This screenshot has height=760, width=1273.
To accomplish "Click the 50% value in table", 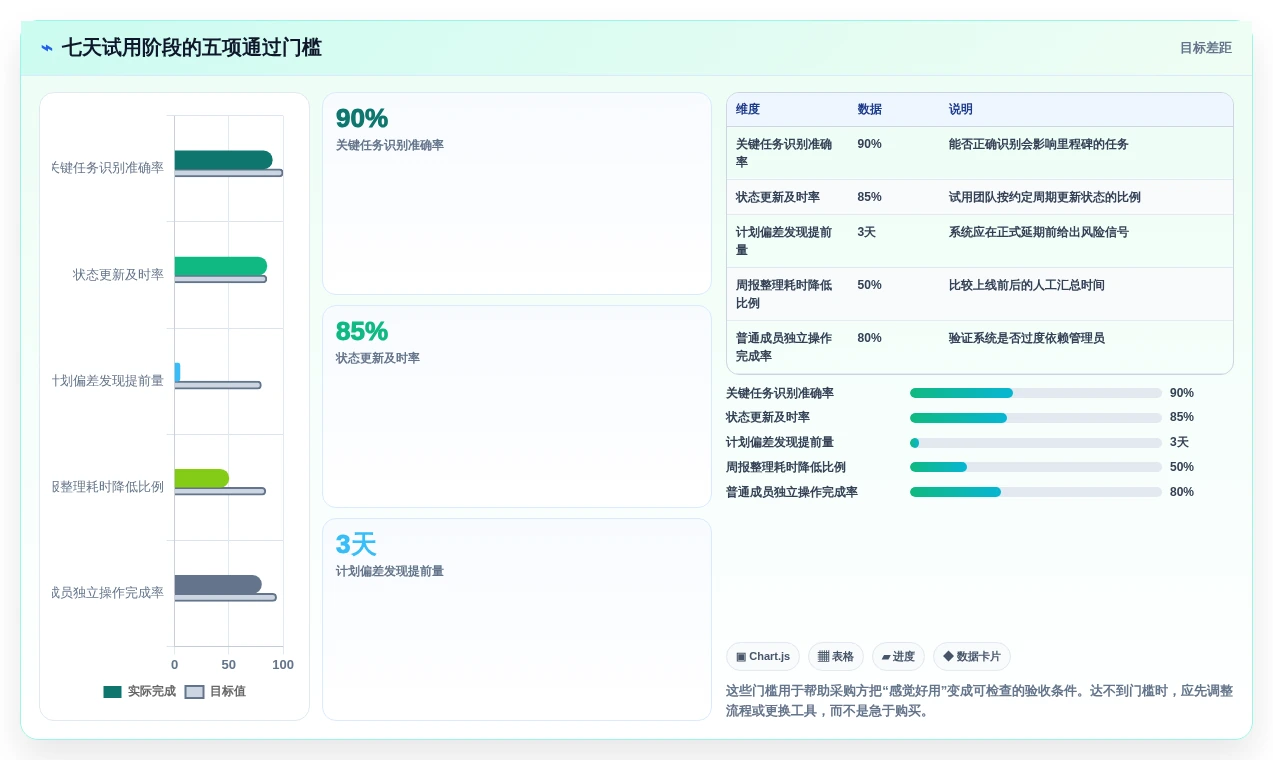I will pyautogui.click(x=869, y=285).
